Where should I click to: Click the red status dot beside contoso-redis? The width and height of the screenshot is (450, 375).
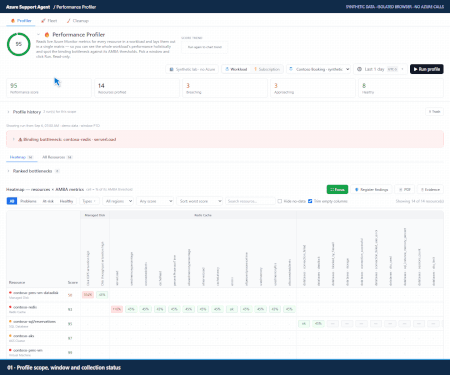tap(10, 307)
